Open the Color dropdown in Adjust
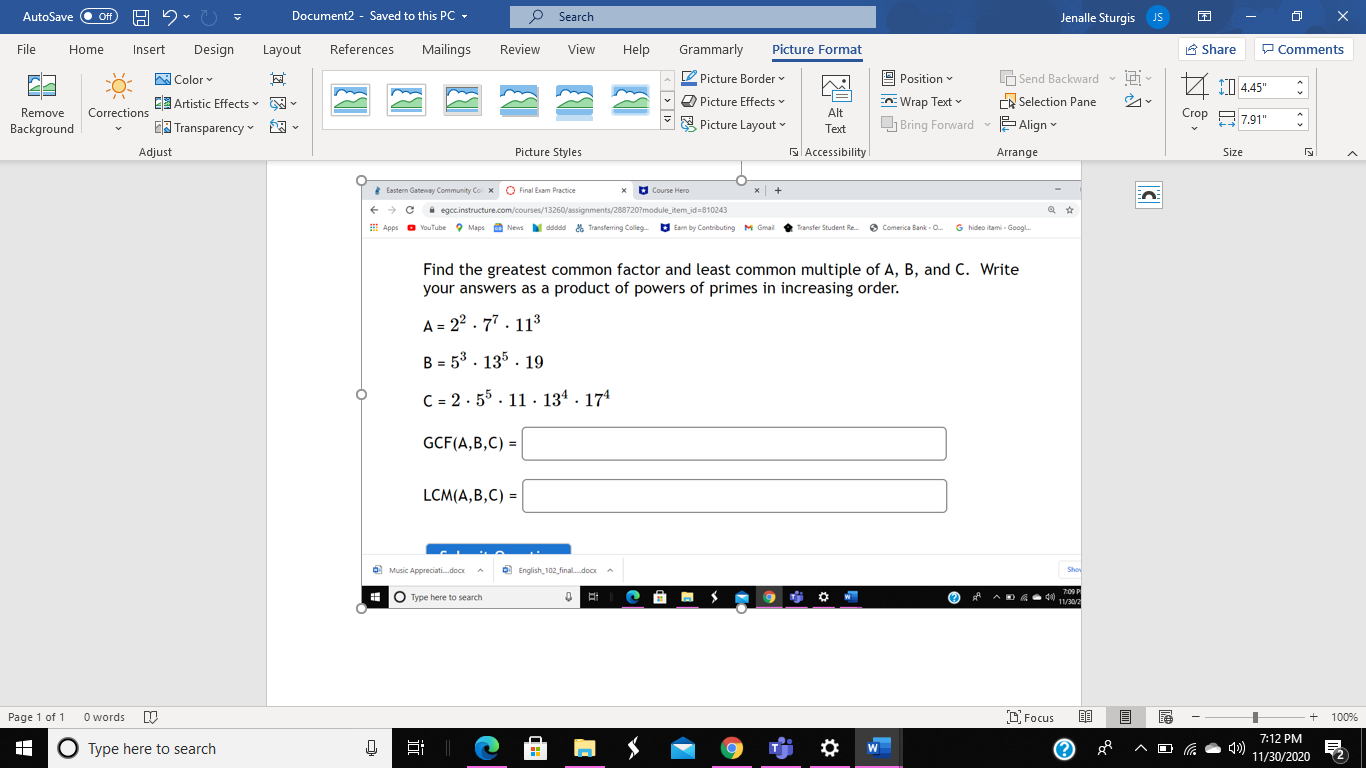Image resolution: width=1366 pixels, height=768 pixels. [184, 79]
